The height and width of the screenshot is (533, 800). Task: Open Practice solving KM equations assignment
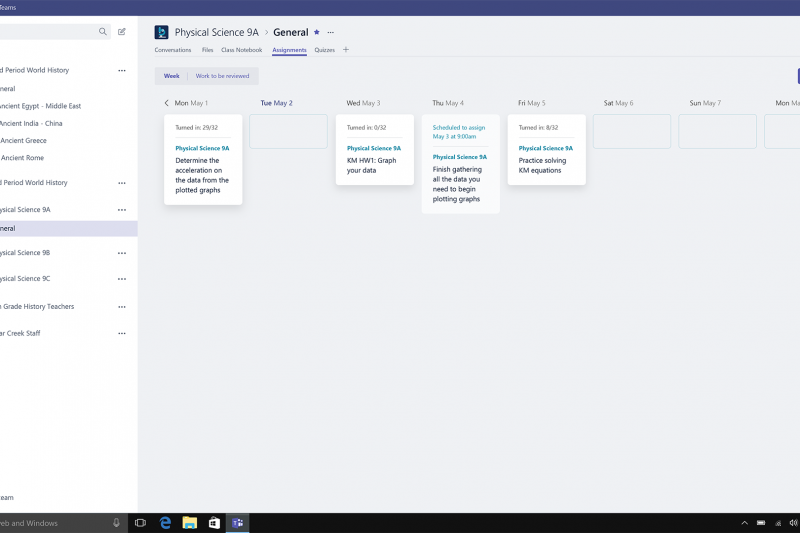point(546,150)
